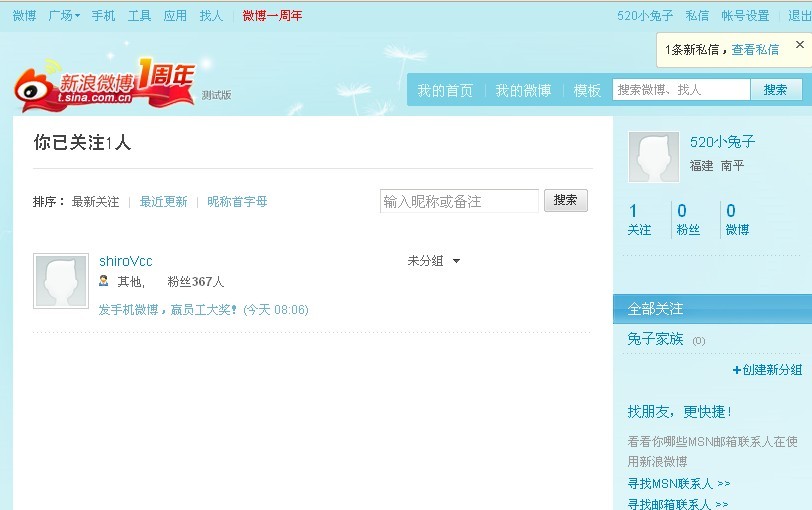Click 退出 to log out
The width and height of the screenshot is (812, 510).
click(x=800, y=16)
